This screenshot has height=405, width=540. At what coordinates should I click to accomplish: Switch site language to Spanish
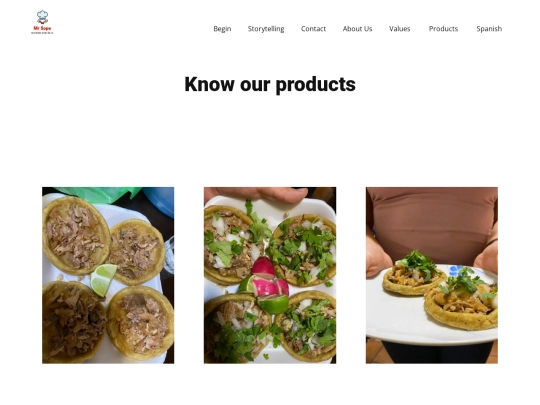[x=489, y=29]
